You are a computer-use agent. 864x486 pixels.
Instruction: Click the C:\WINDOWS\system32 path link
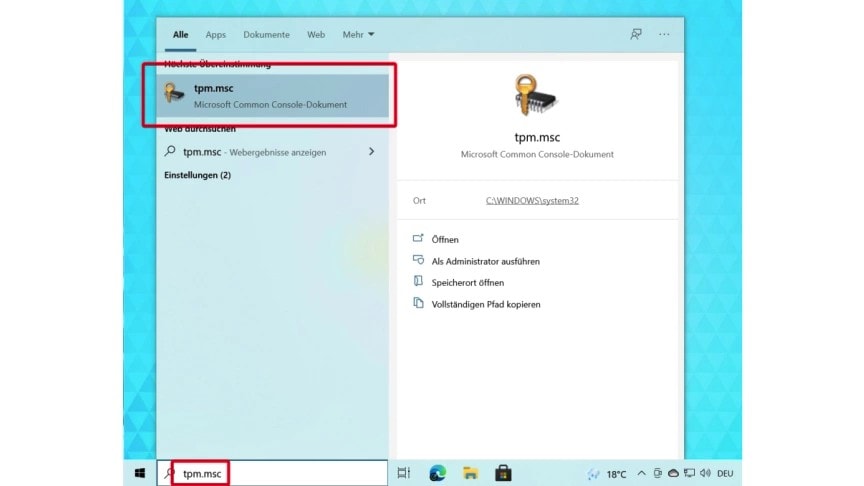coord(532,201)
